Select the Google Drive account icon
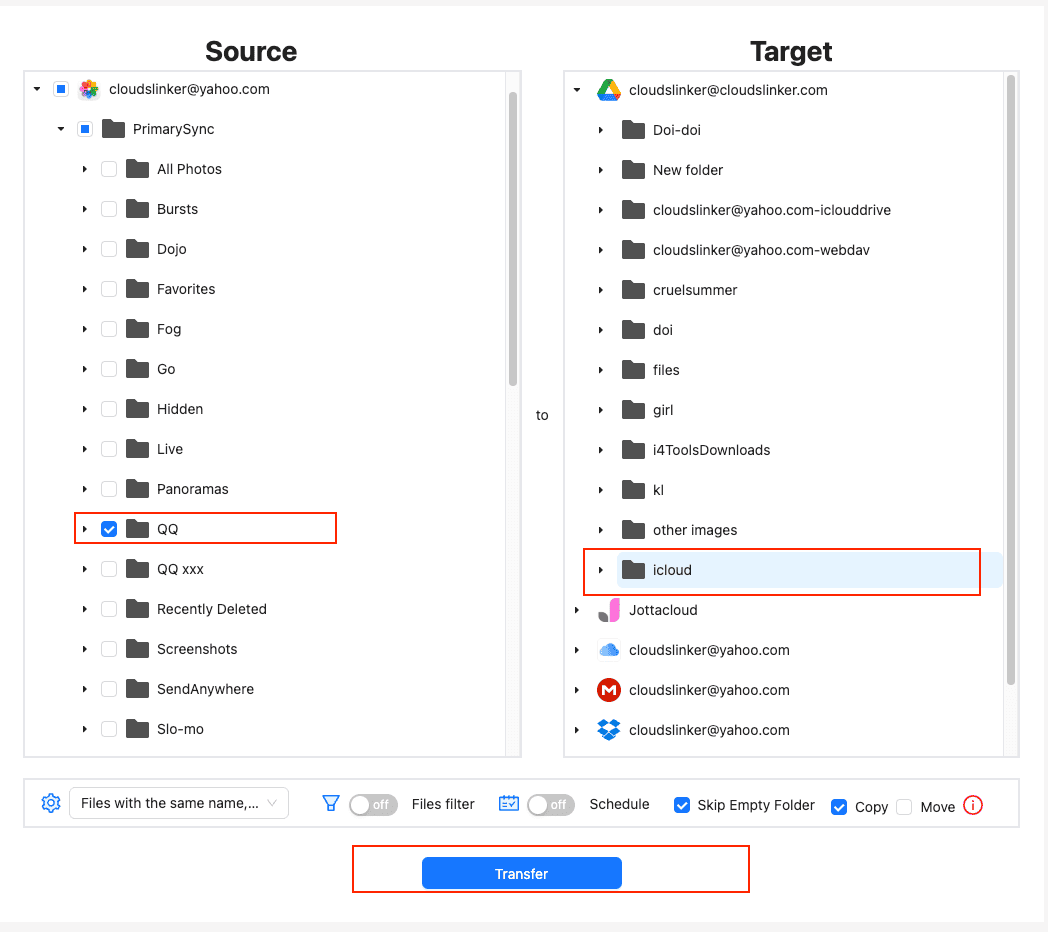This screenshot has height=932, width=1048. click(609, 90)
